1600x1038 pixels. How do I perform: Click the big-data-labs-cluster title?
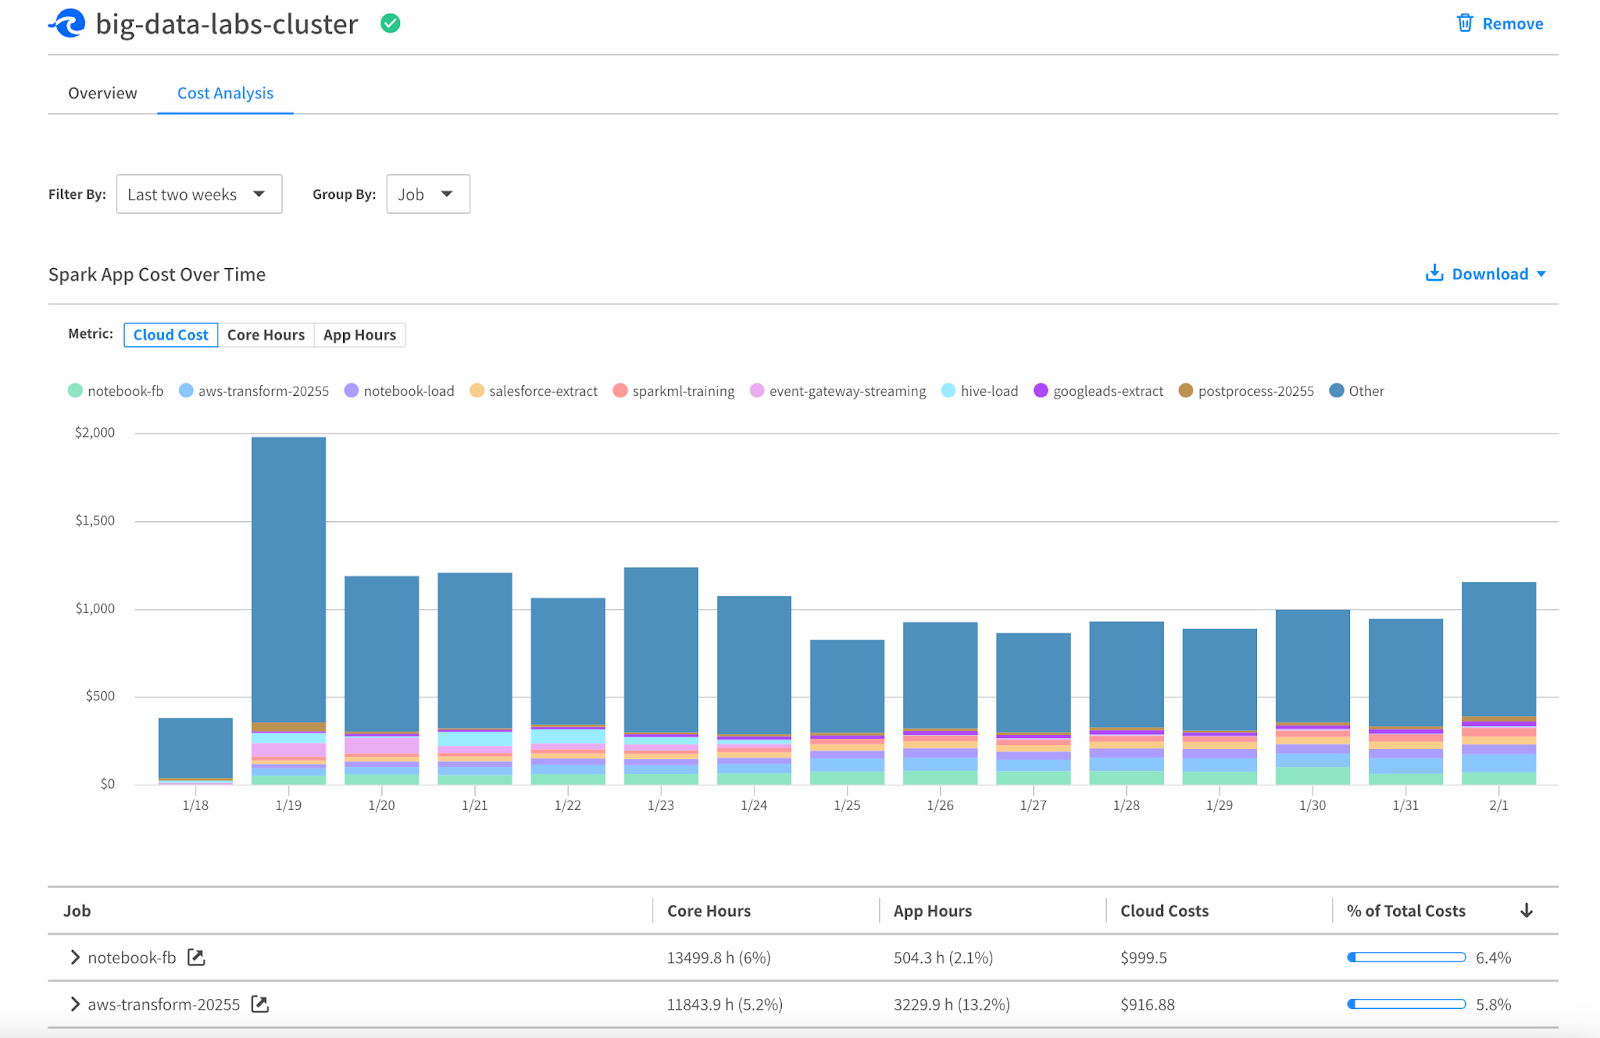tap(227, 24)
